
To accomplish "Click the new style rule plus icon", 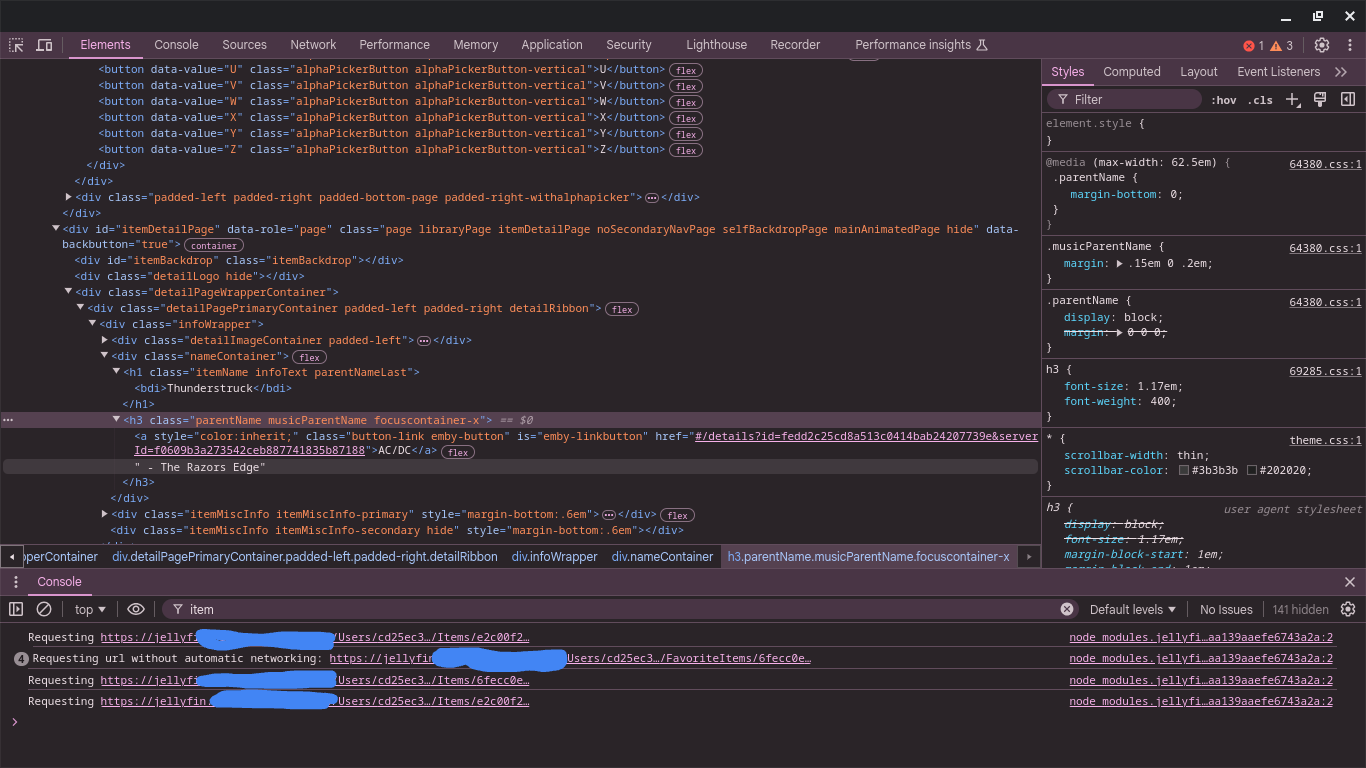I will click(x=1293, y=99).
